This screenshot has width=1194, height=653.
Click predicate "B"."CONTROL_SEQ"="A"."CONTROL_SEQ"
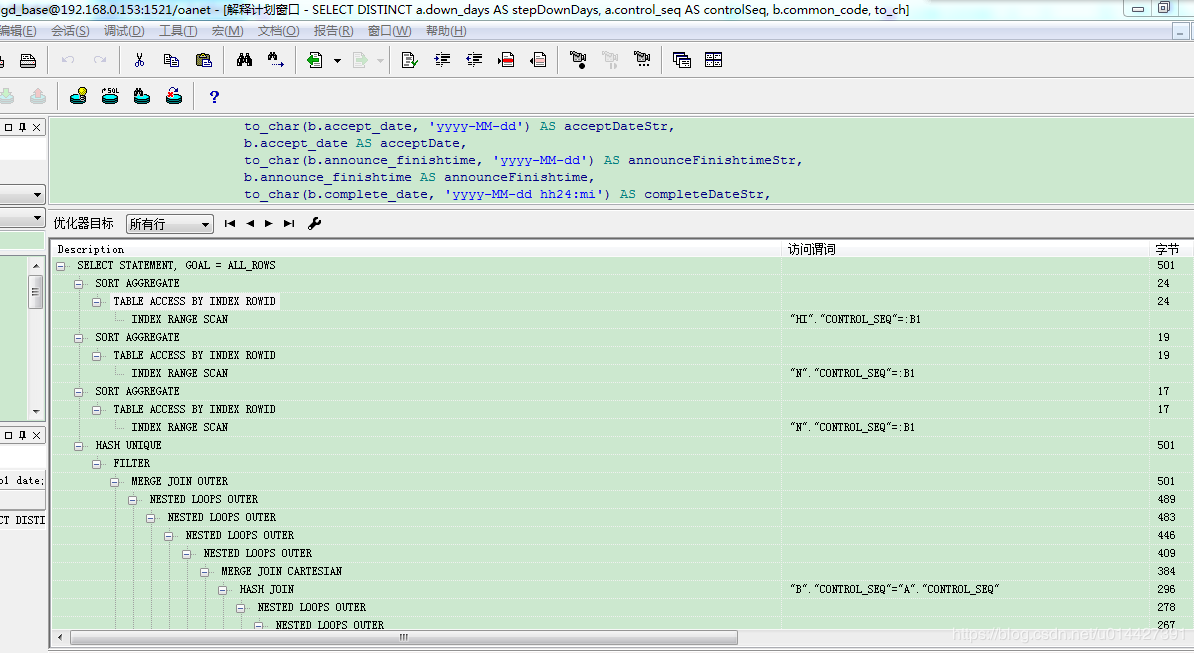895,589
